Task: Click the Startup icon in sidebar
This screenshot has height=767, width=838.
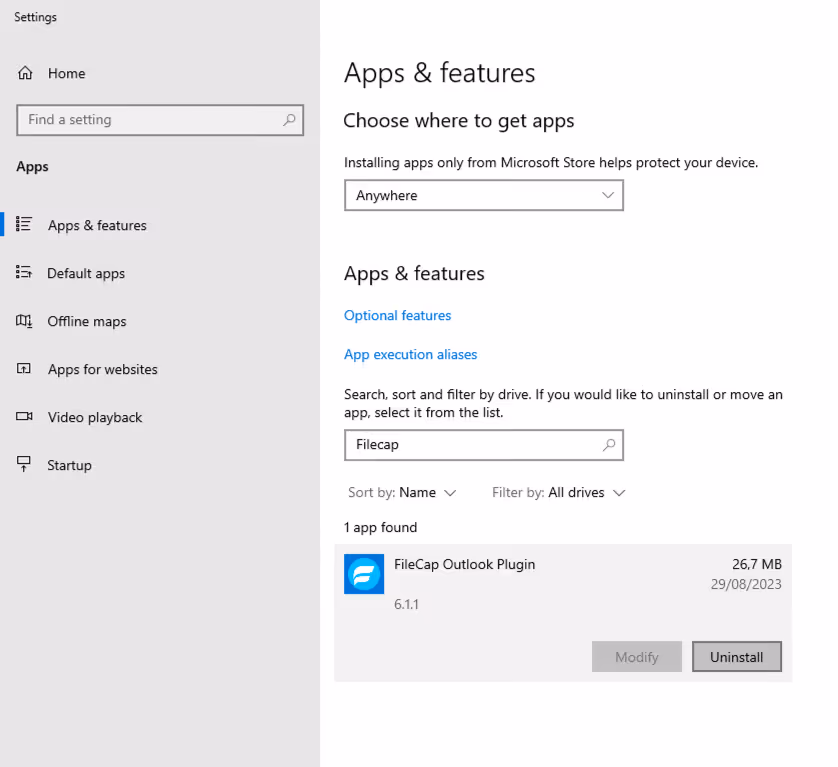Action: pos(24,464)
